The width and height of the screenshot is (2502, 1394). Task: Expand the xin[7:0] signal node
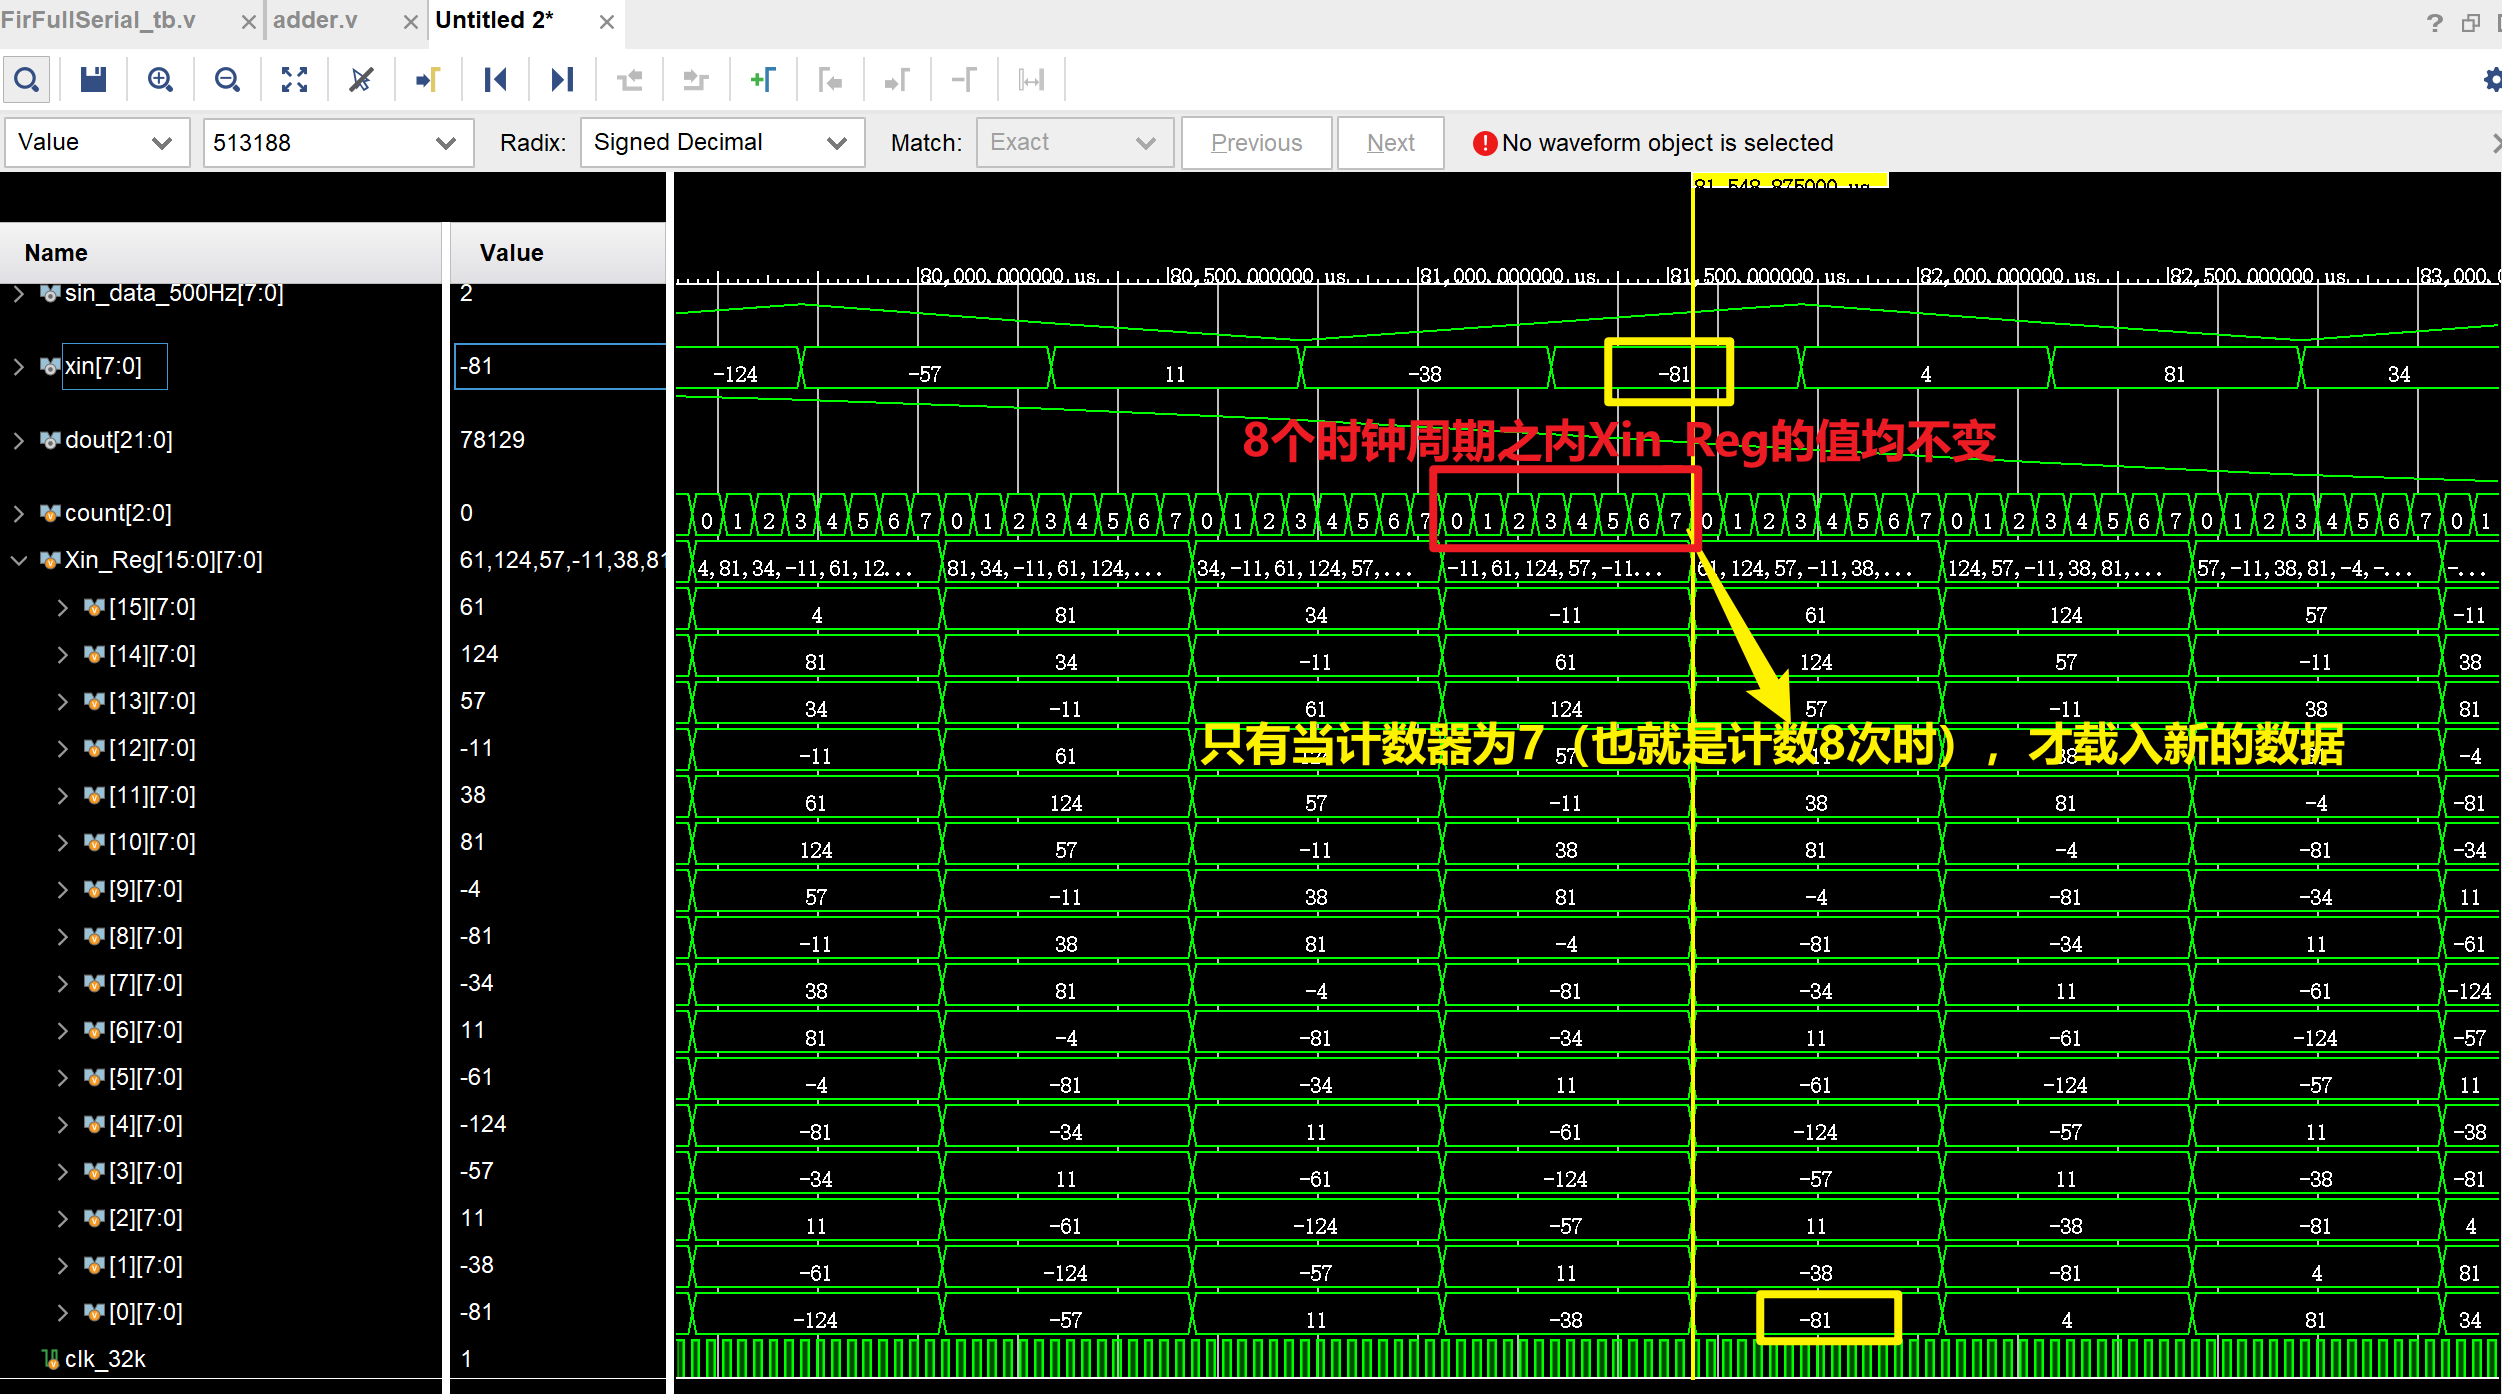pos(24,366)
